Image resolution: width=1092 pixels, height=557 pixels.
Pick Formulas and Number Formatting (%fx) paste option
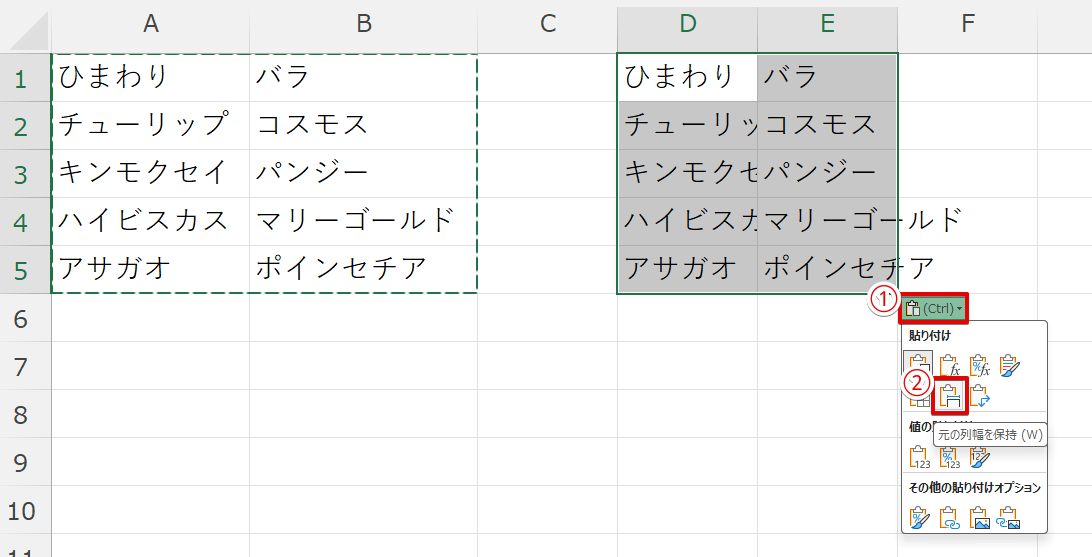point(979,366)
